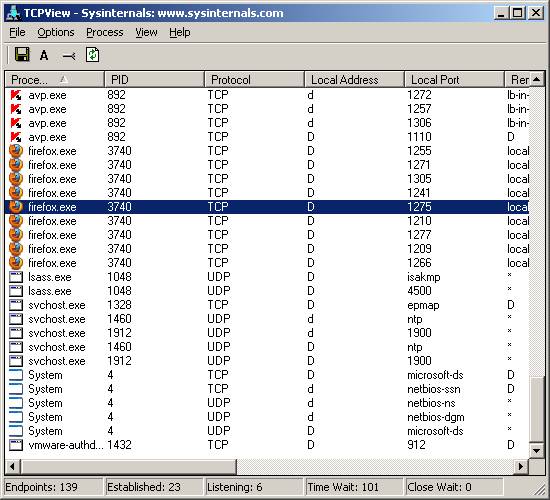
Task: Click the vertical scrollbar down arrow
Action: 537,450
